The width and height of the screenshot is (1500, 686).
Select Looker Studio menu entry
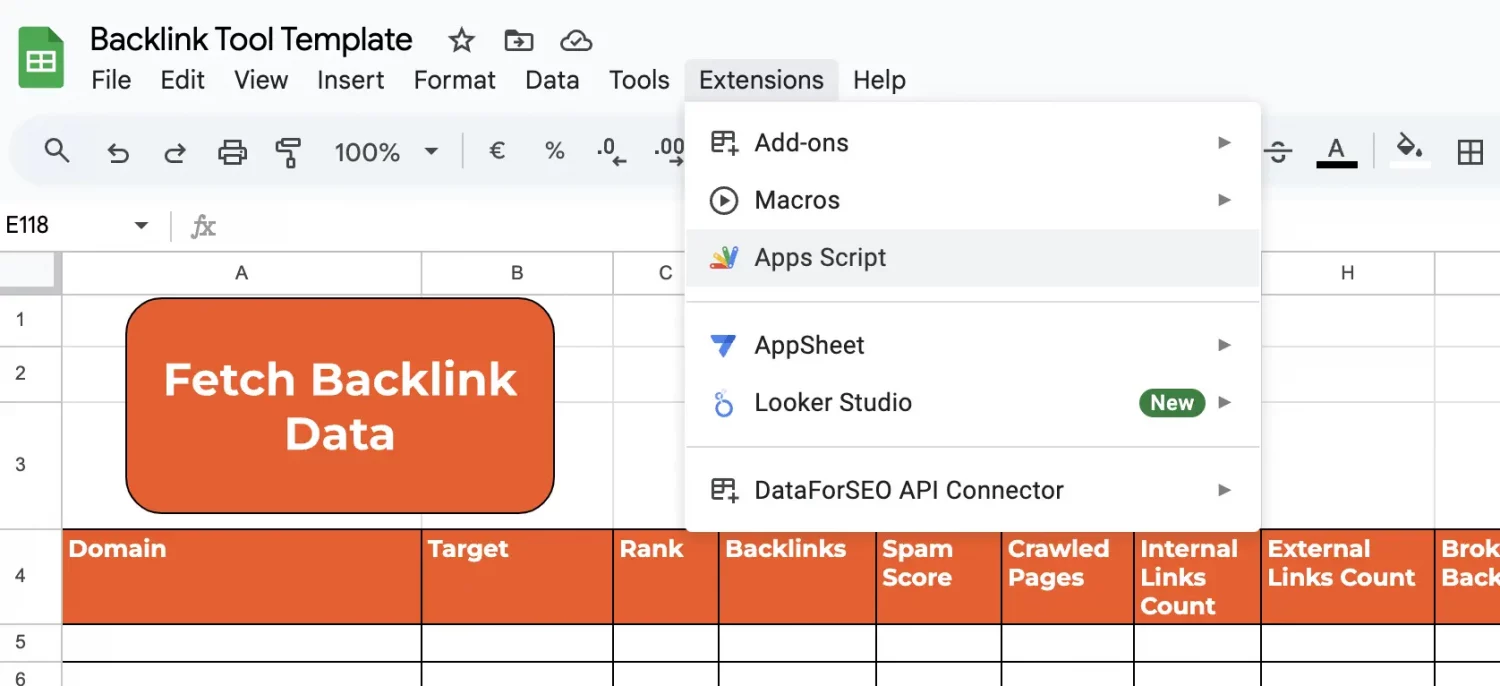[x=972, y=403]
